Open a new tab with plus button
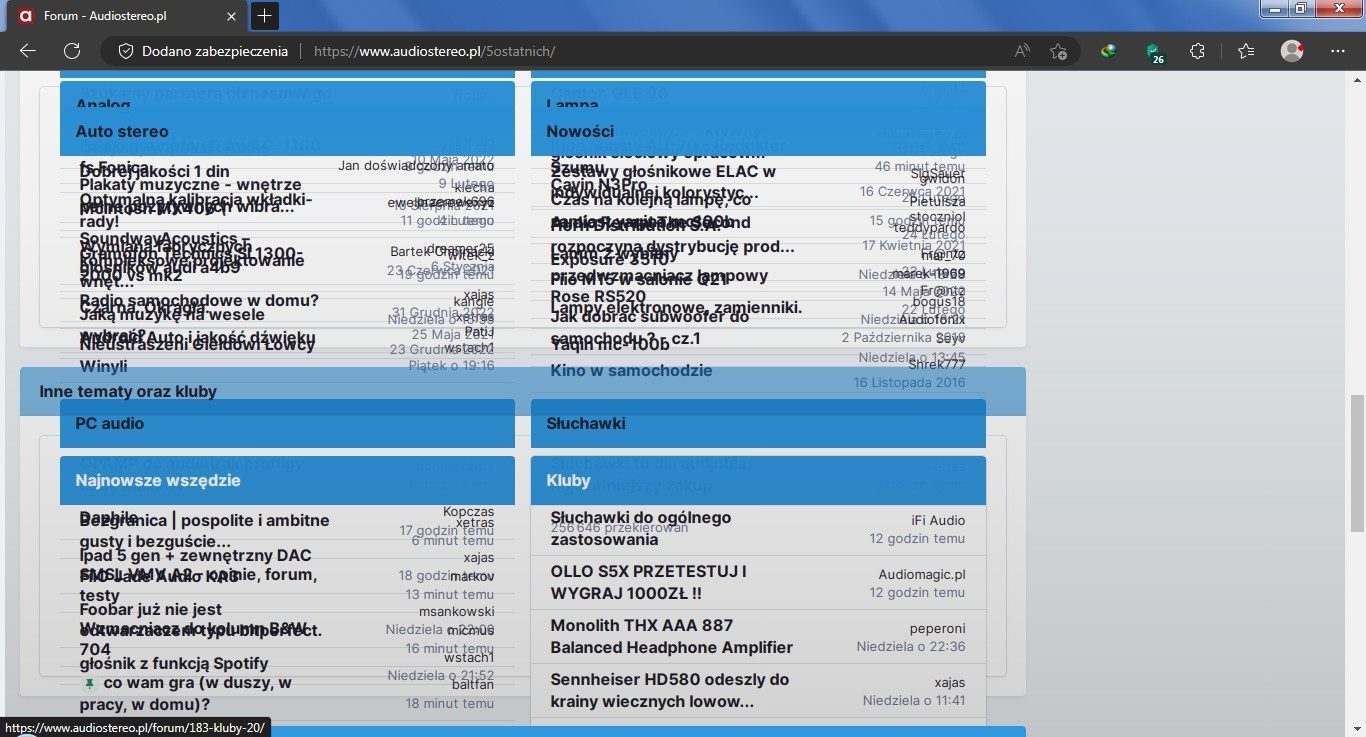The image size is (1366, 737). click(264, 15)
